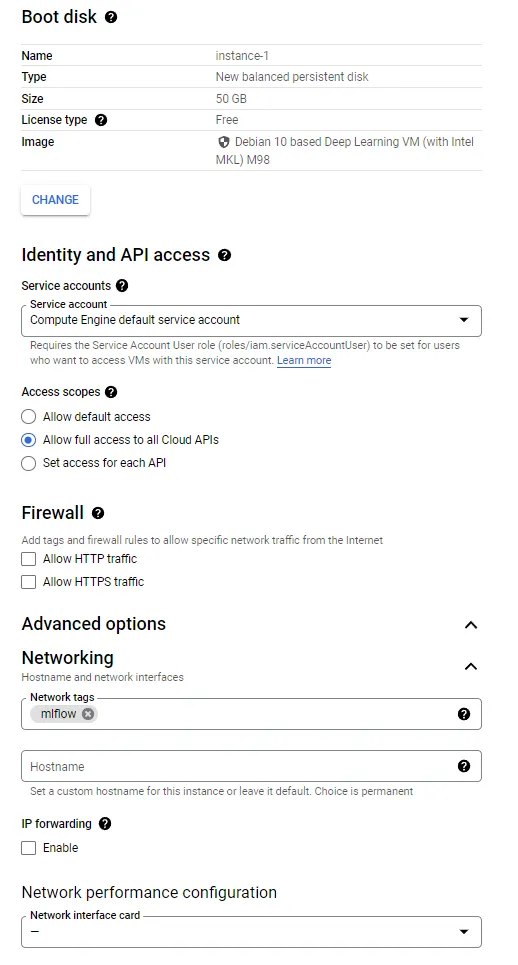Select Set access for each API
Screen dimensions: 518x965
tap(28, 463)
